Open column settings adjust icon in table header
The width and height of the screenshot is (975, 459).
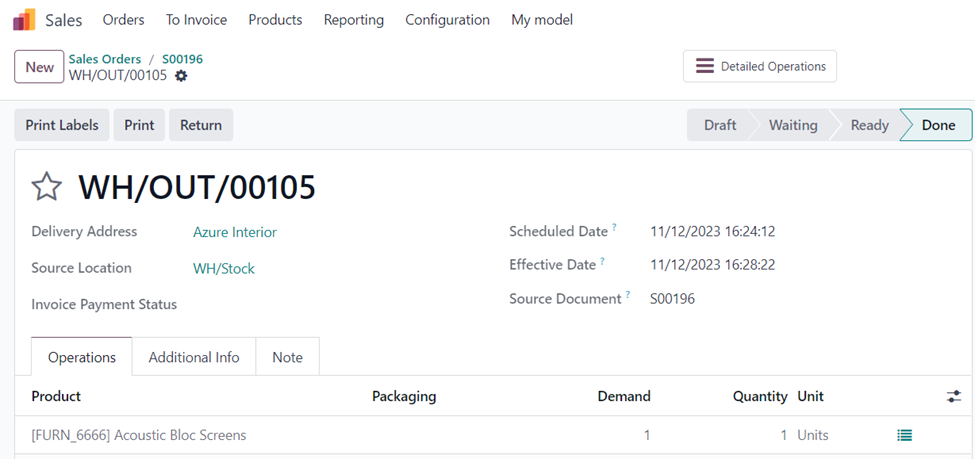click(953, 397)
